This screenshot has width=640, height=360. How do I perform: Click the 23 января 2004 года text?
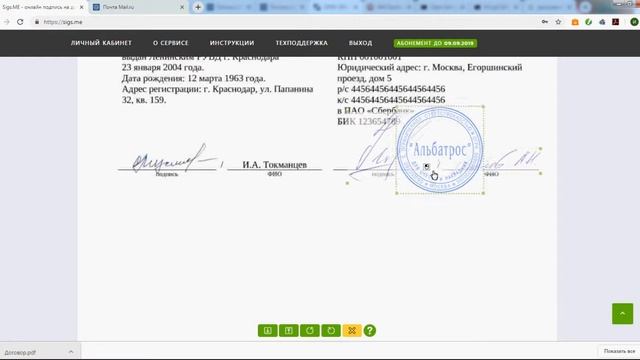162,67
